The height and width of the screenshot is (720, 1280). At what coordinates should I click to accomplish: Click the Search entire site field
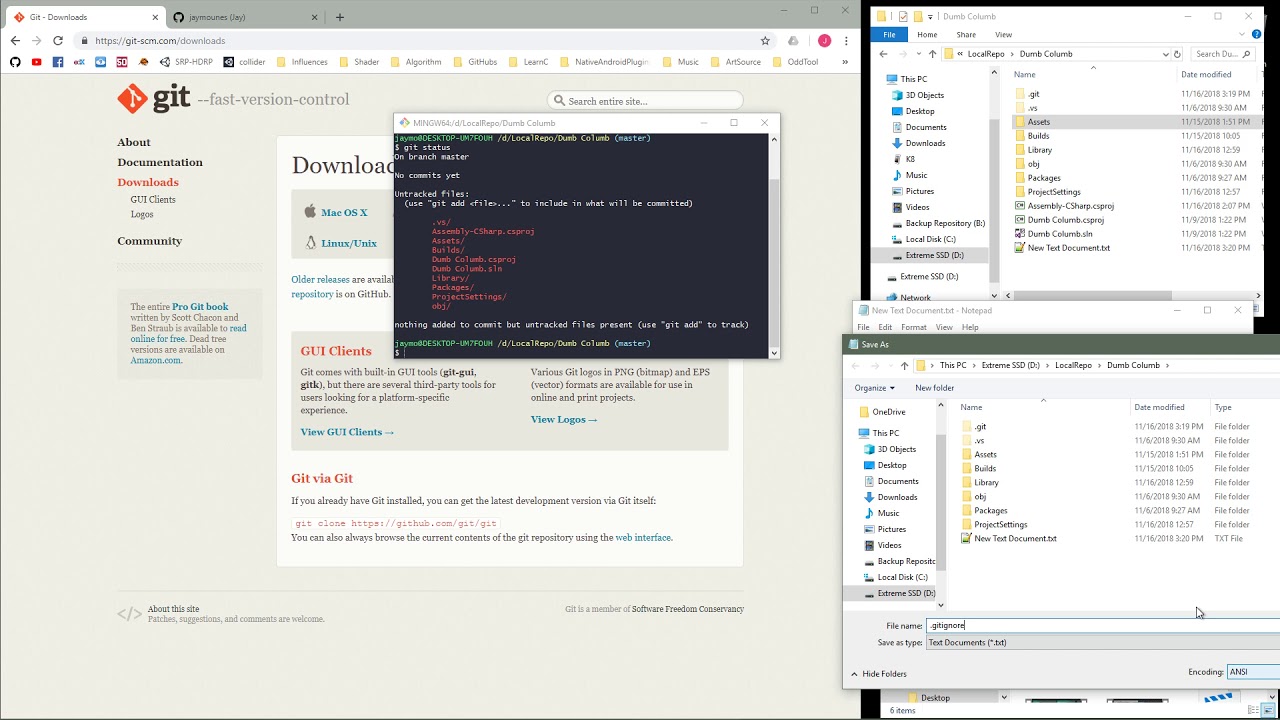click(x=650, y=101)
